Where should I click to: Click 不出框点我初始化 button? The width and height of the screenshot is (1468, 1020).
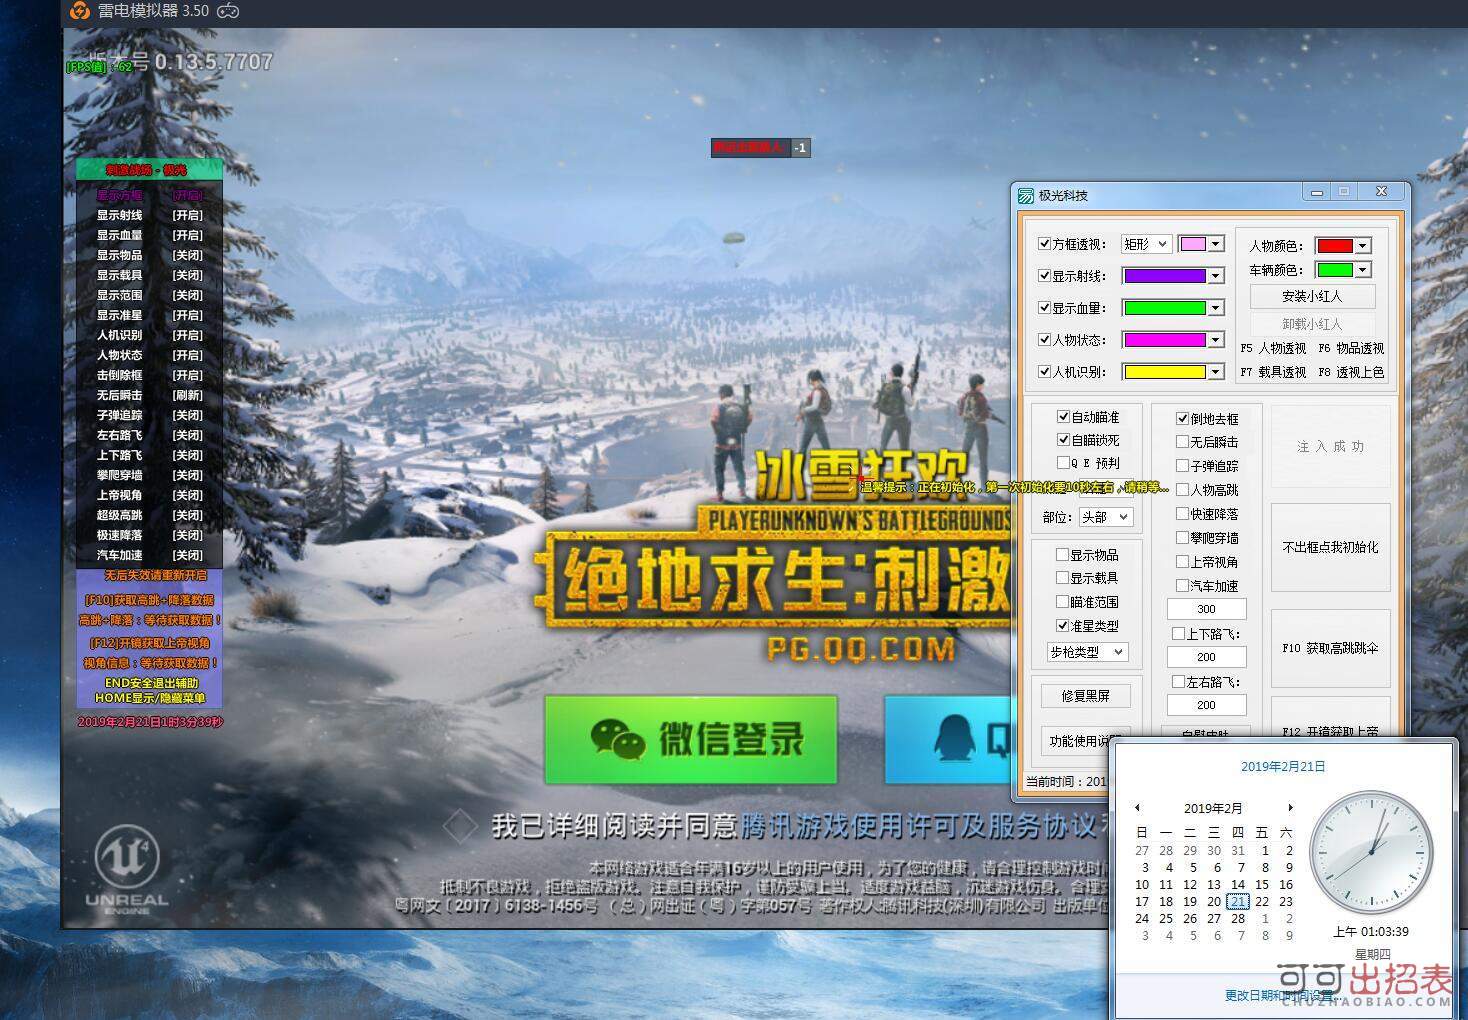point(1330,547)
